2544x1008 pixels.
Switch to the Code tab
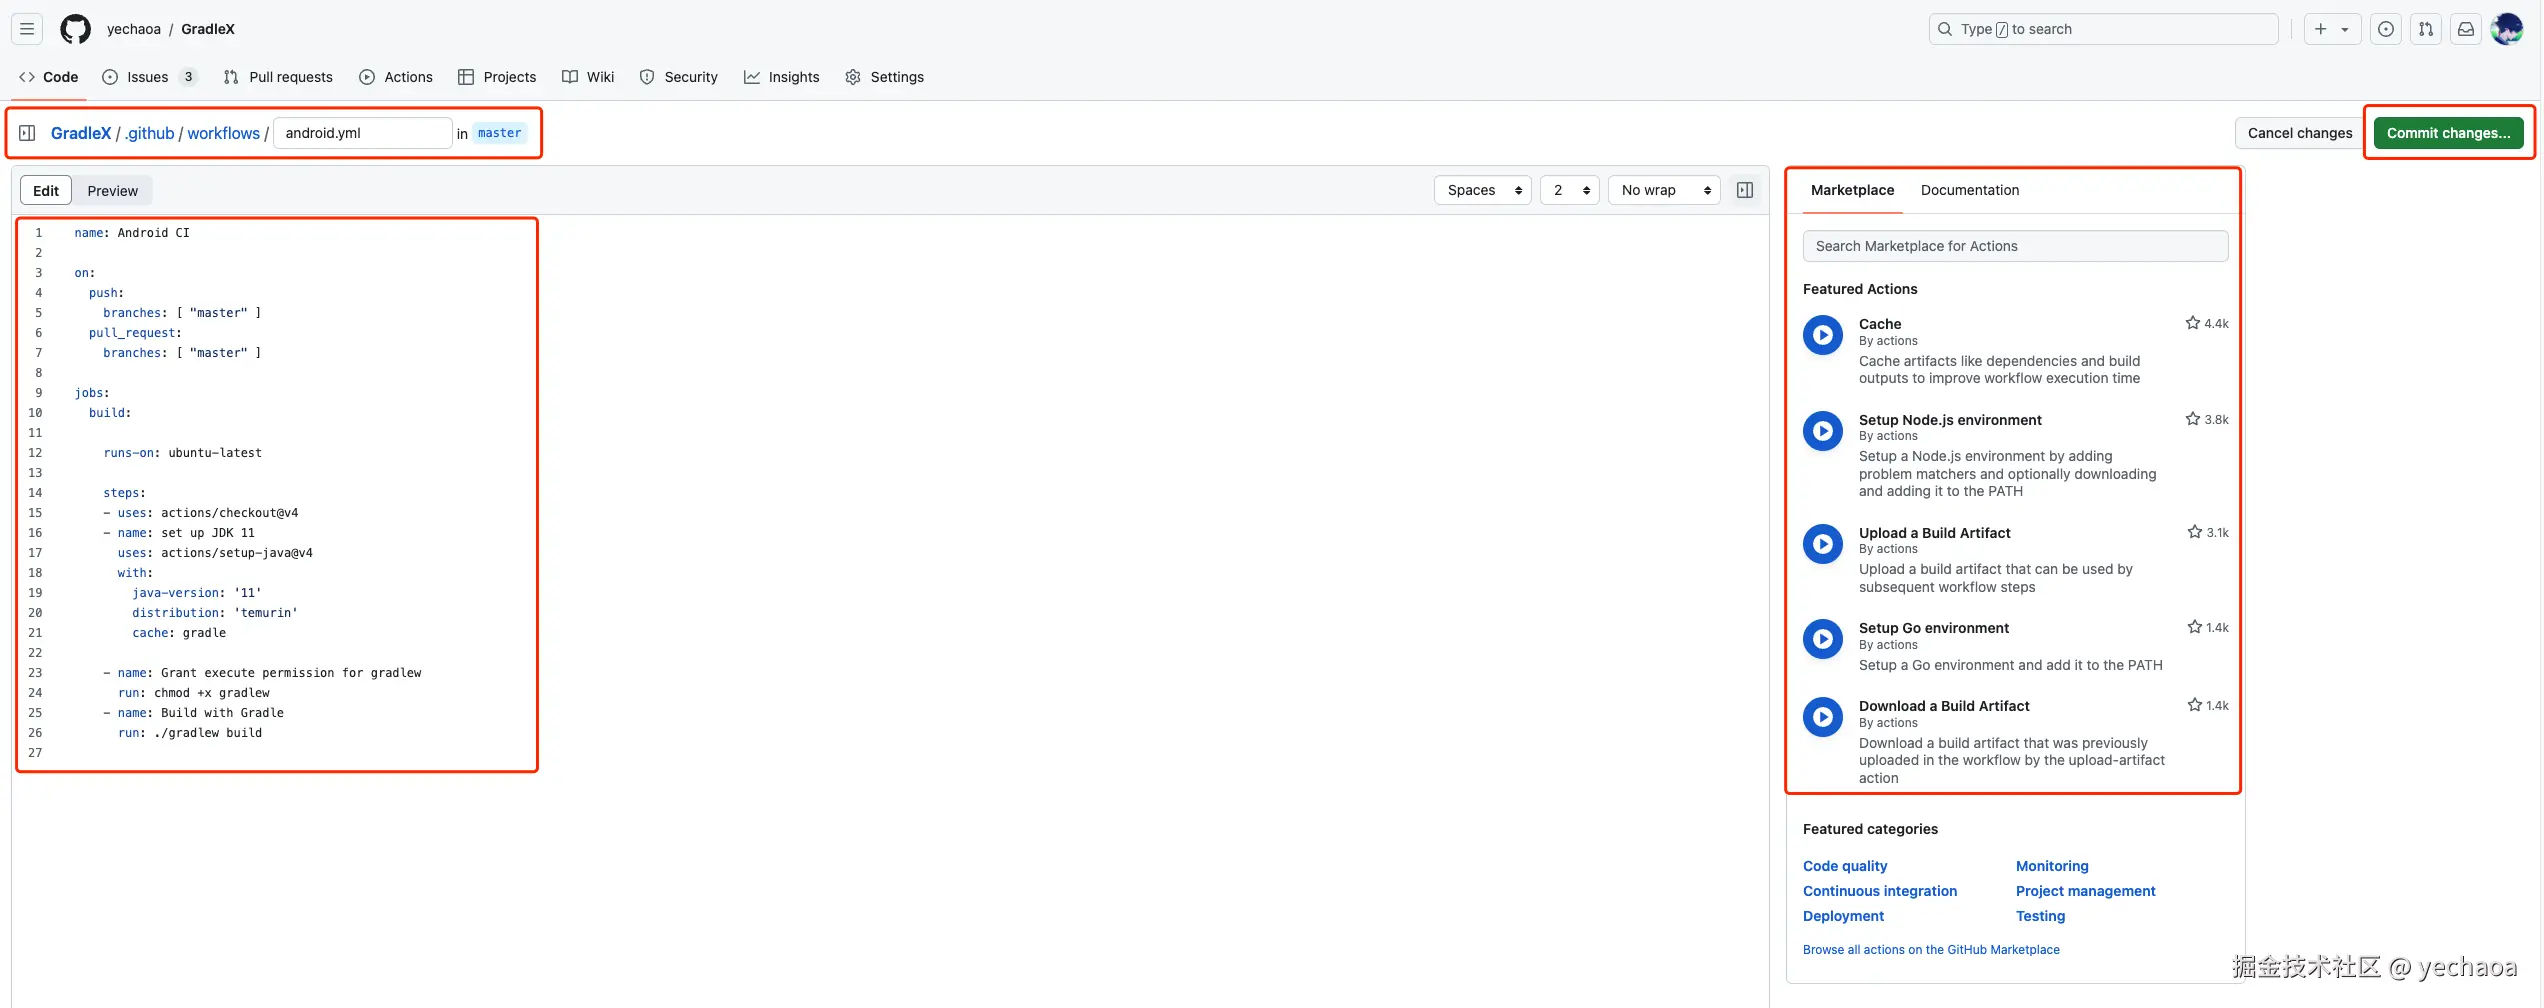click(49, 77)
